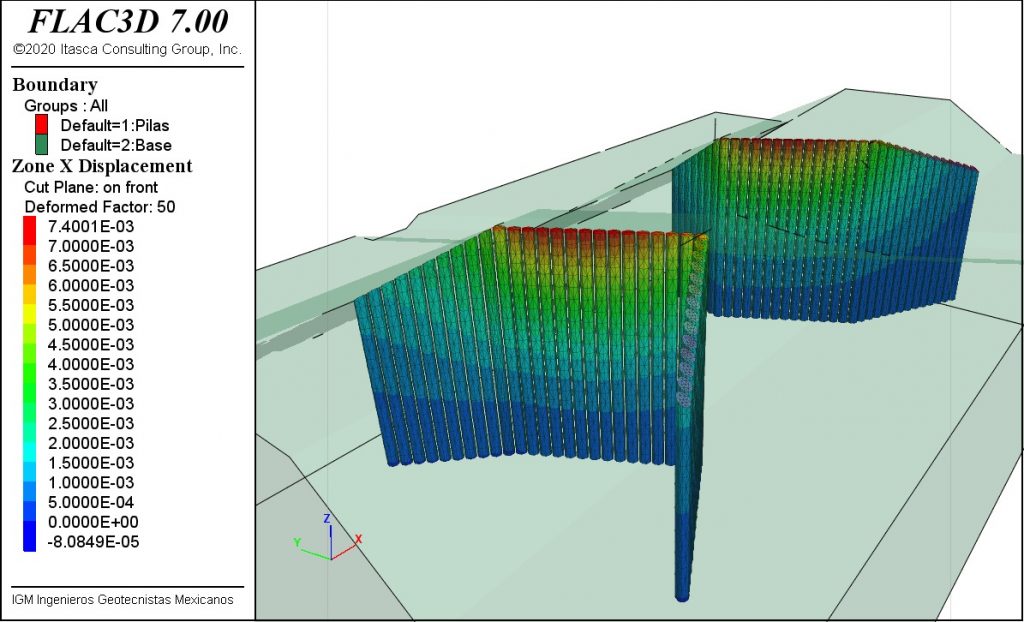Click the Itasca Consulting Group copyright text
Screen dimensions: 1024x622
coord(127,49)
